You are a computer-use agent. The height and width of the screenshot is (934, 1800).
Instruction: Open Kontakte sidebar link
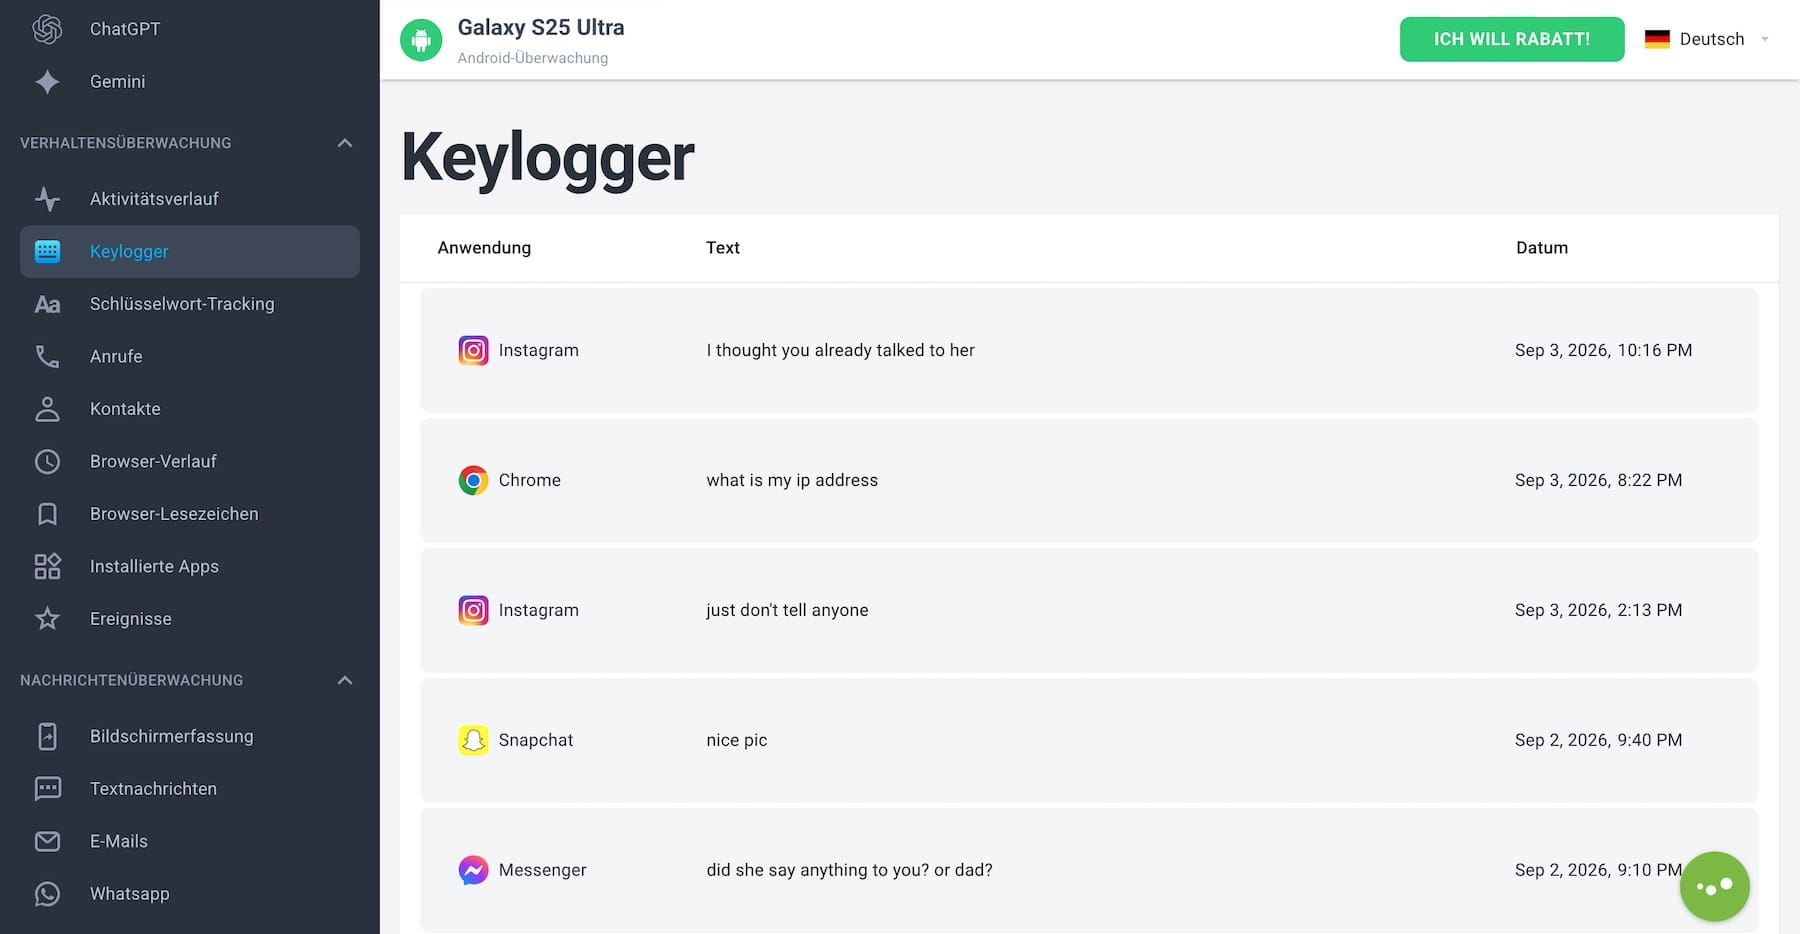pos(189,409)
